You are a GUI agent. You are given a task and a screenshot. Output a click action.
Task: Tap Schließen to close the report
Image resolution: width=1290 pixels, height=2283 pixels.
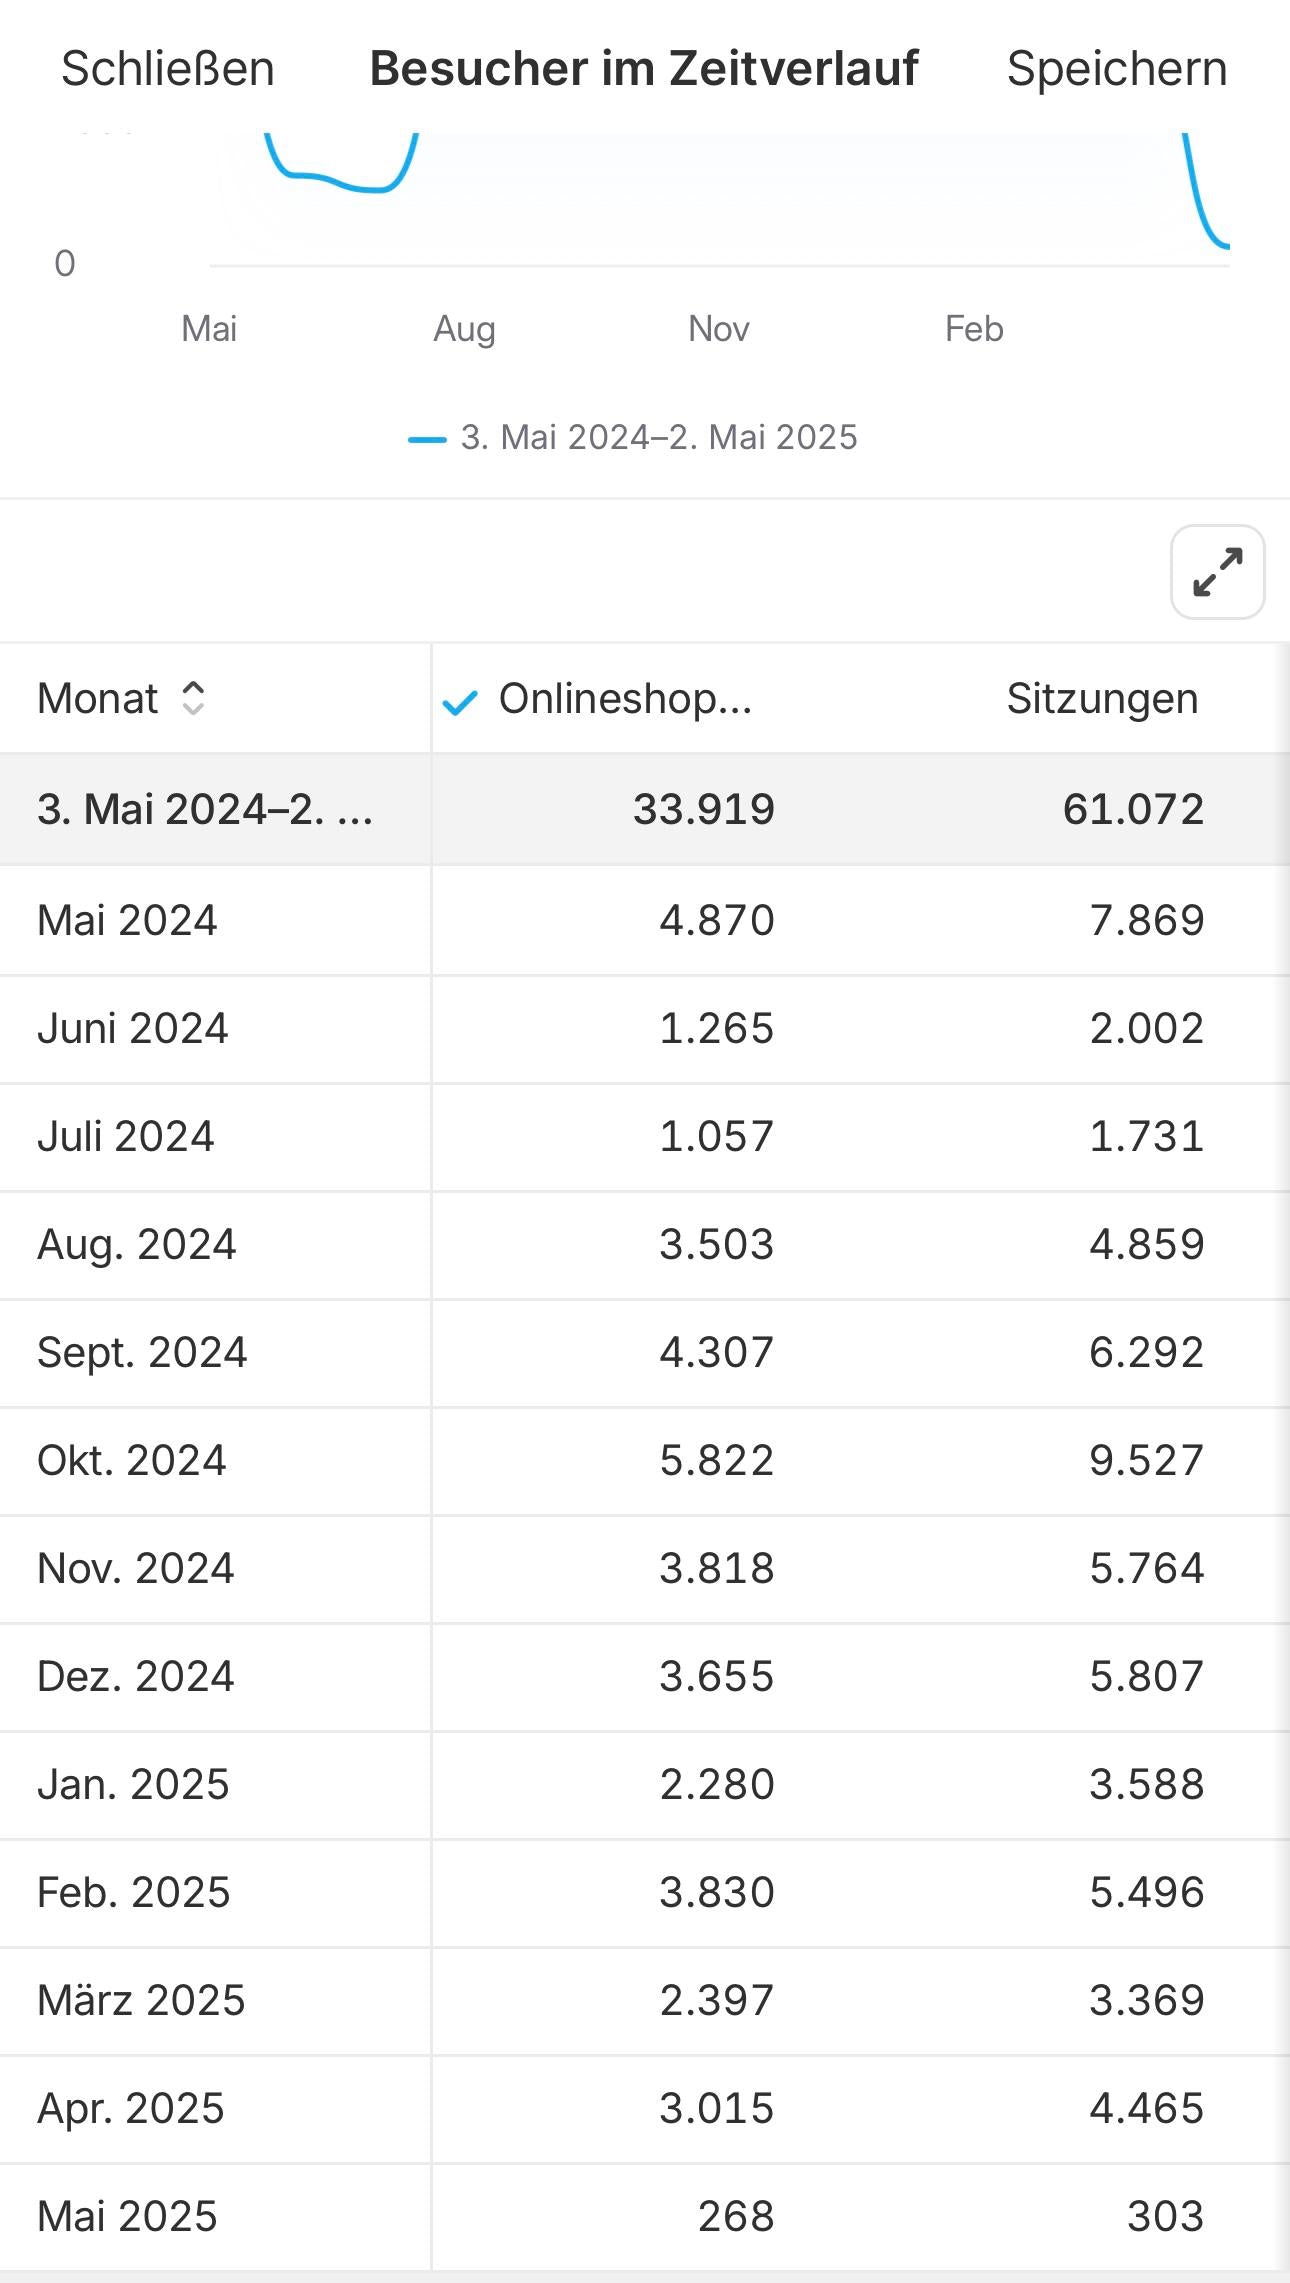tap(168, 69)
